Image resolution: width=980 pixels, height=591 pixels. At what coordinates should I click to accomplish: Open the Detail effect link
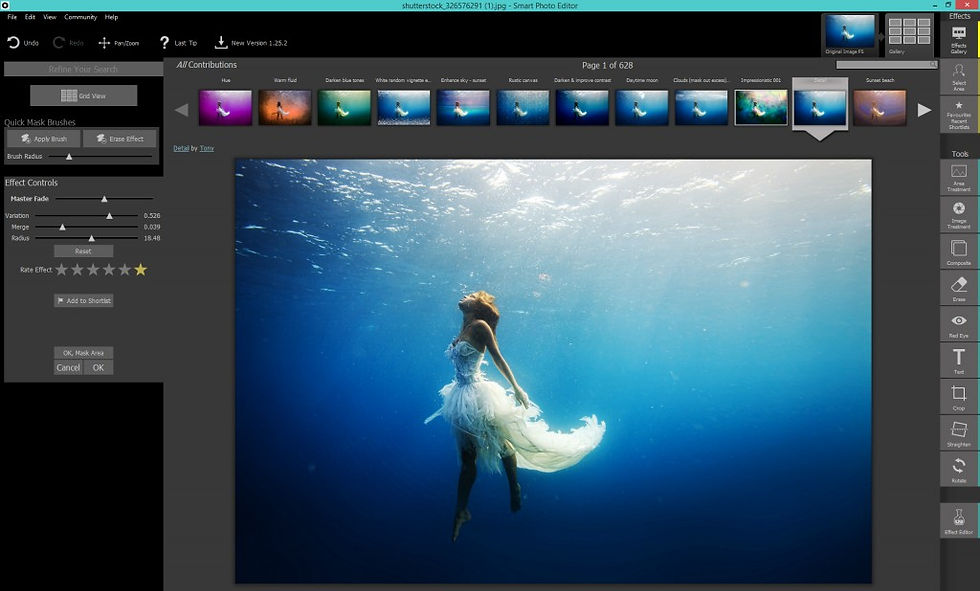click(181, 148)
